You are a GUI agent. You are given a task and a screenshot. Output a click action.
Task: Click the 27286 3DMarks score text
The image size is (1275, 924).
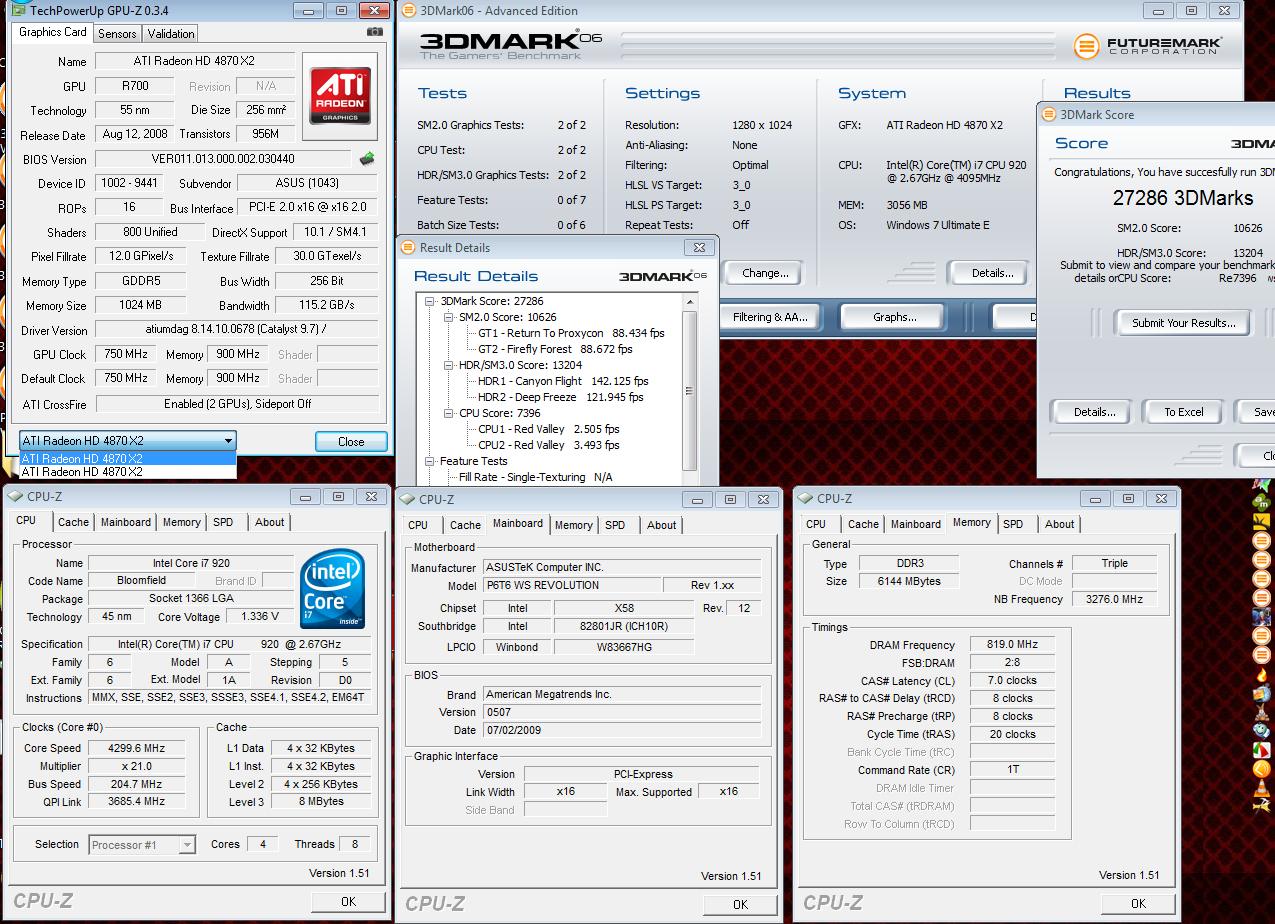point(1183,198)
